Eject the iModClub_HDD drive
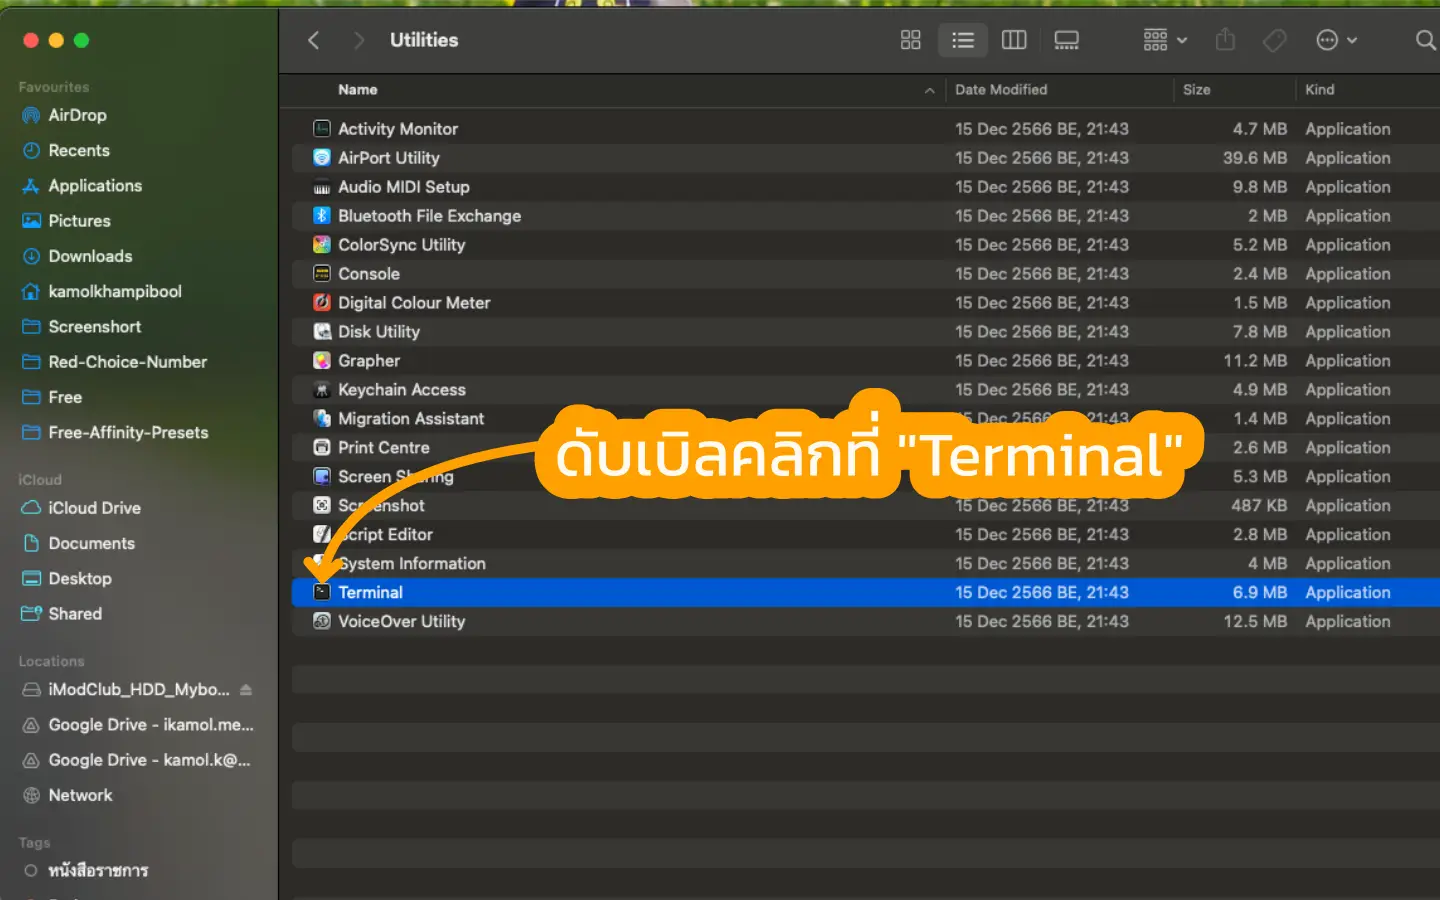The width and height of the screenshot is (1440, 900). (246, 690)
